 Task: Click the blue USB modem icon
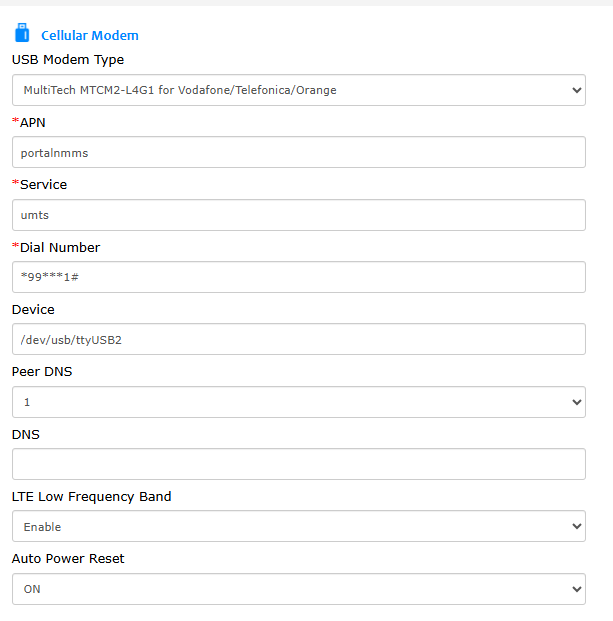pos(22,32)
